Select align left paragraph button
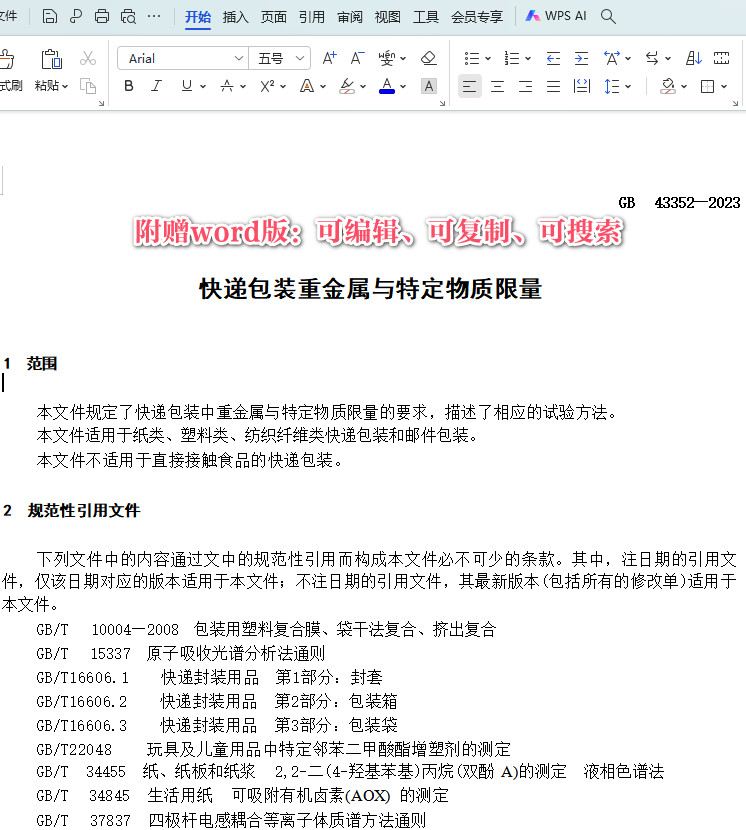746x830 pixels. tap(469, 86)
